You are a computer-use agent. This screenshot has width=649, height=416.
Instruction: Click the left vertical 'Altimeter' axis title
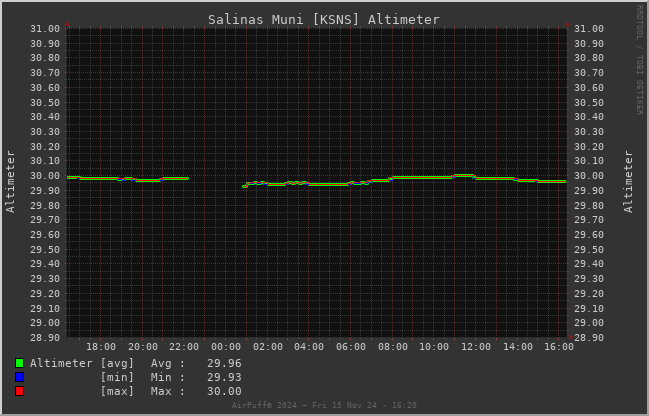coord(10,182)
